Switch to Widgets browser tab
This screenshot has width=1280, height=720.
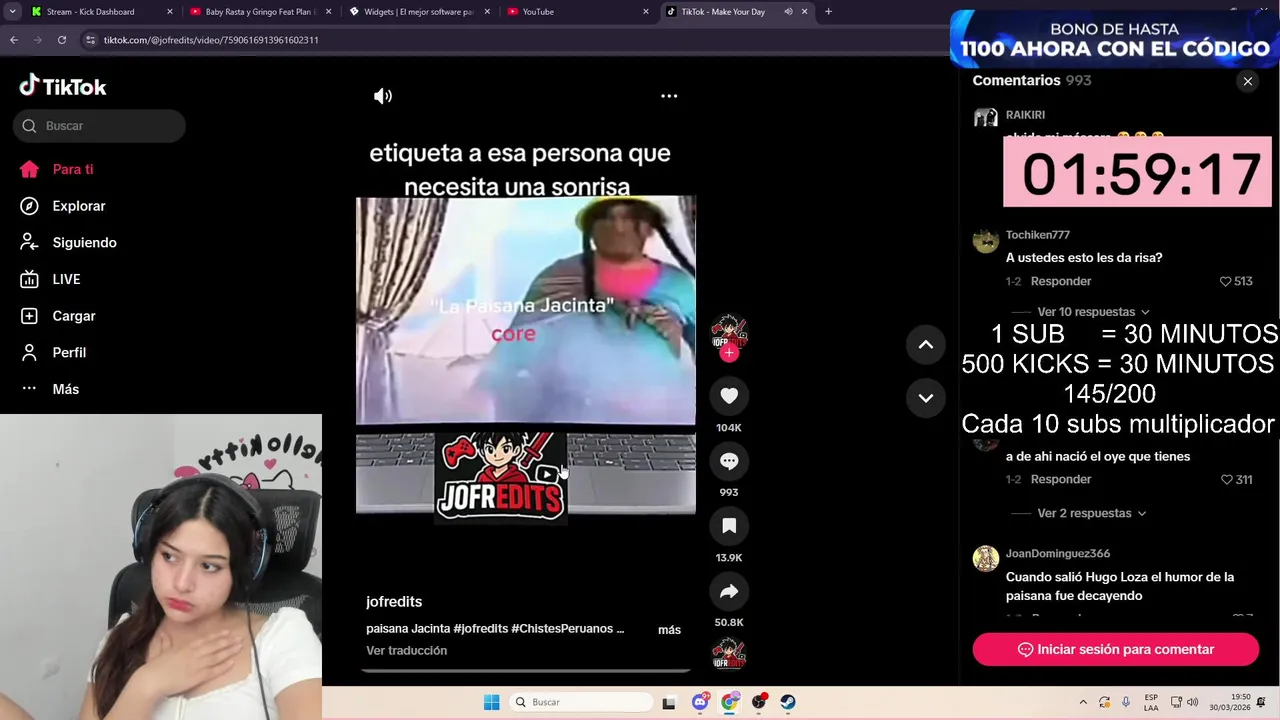click(x=418, y=12)
